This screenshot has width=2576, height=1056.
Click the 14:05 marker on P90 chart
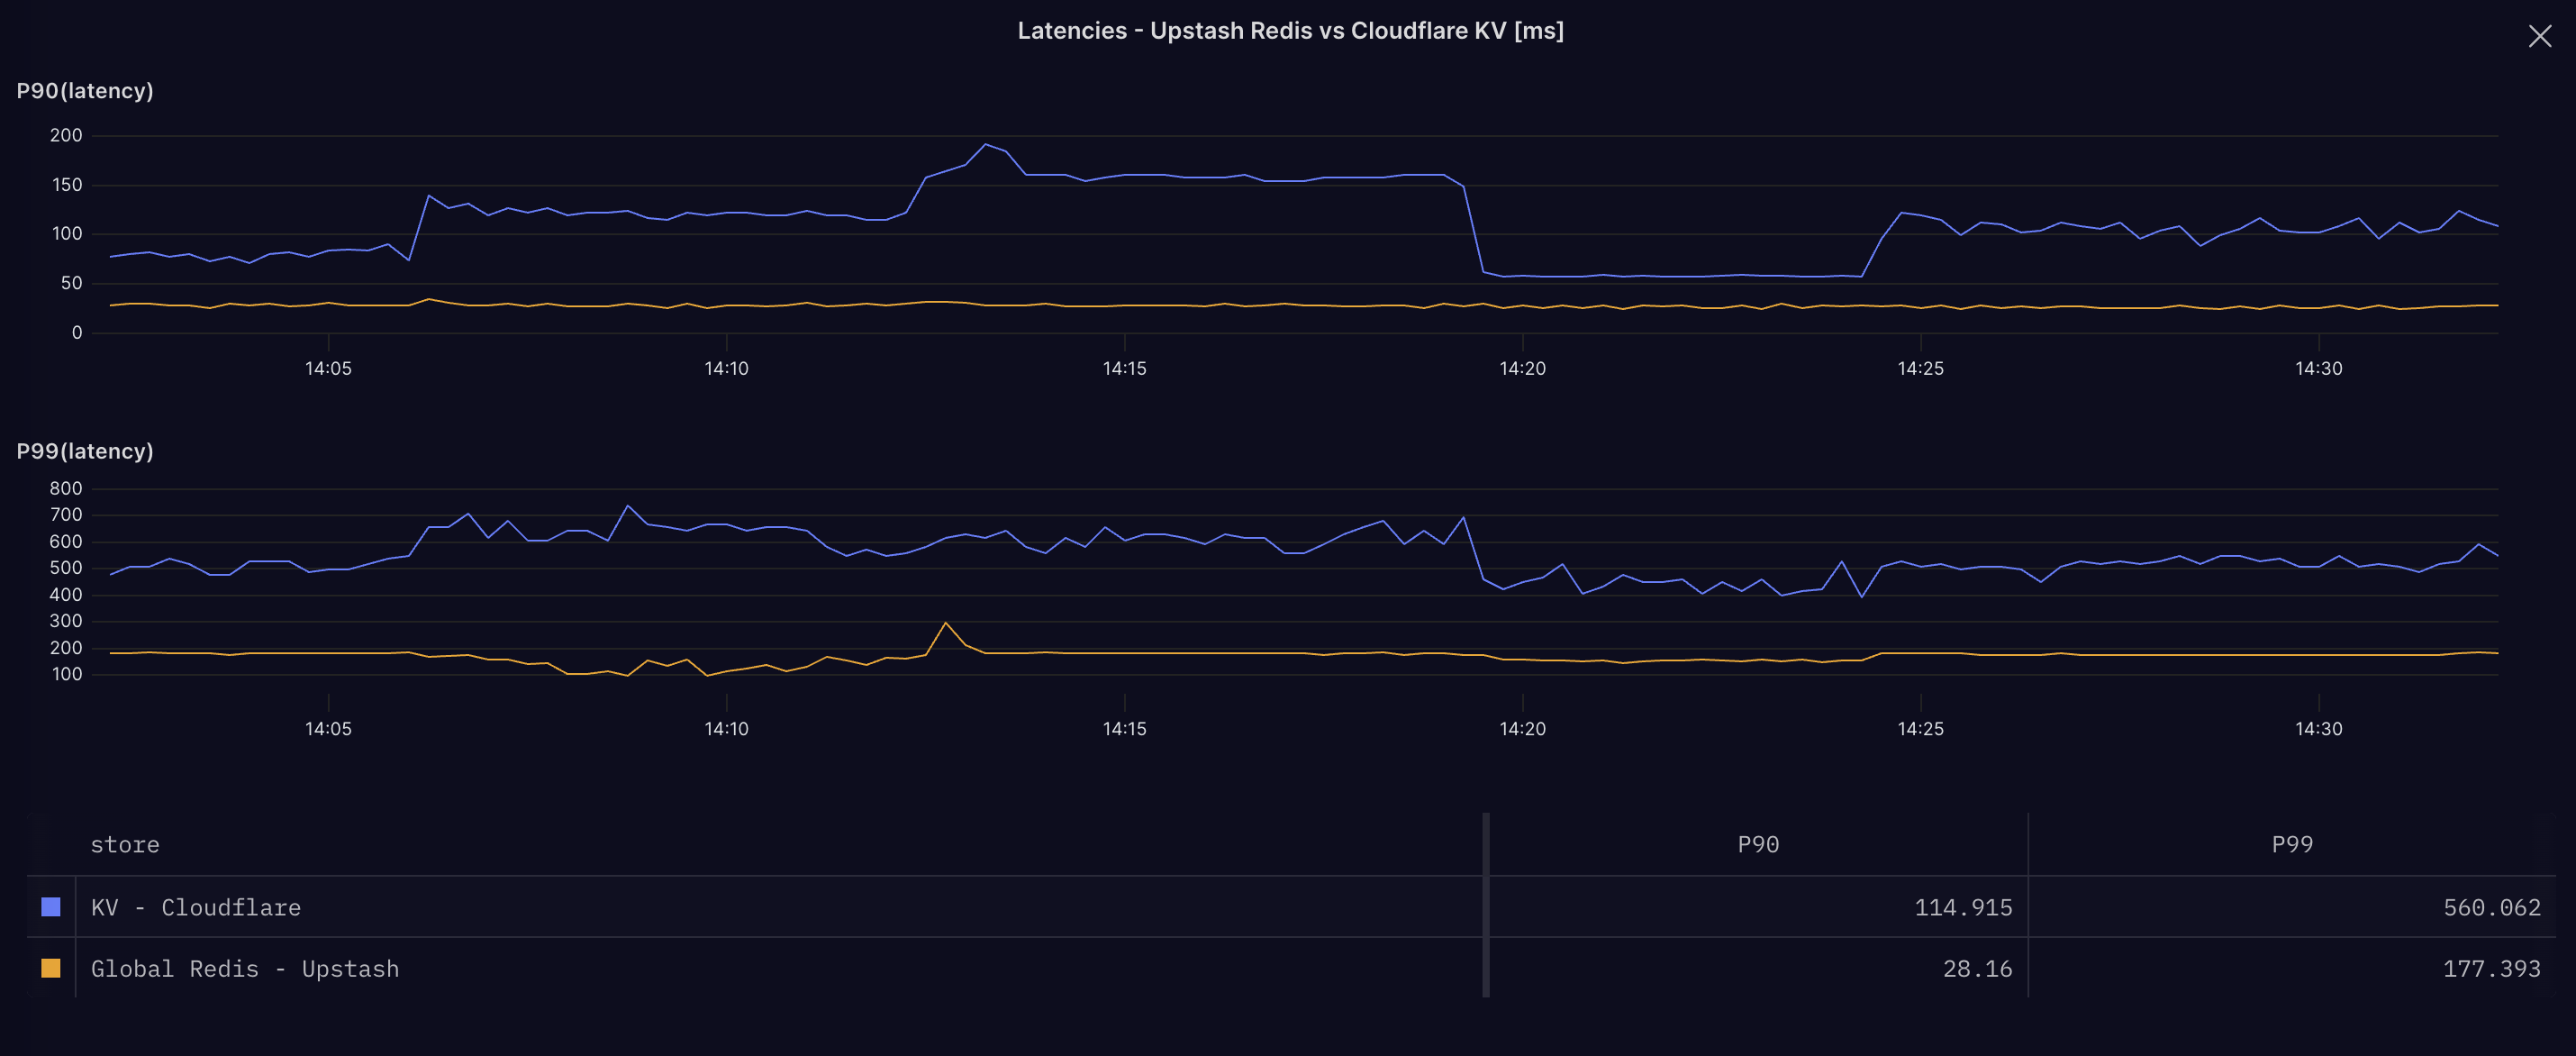[328, 368]
